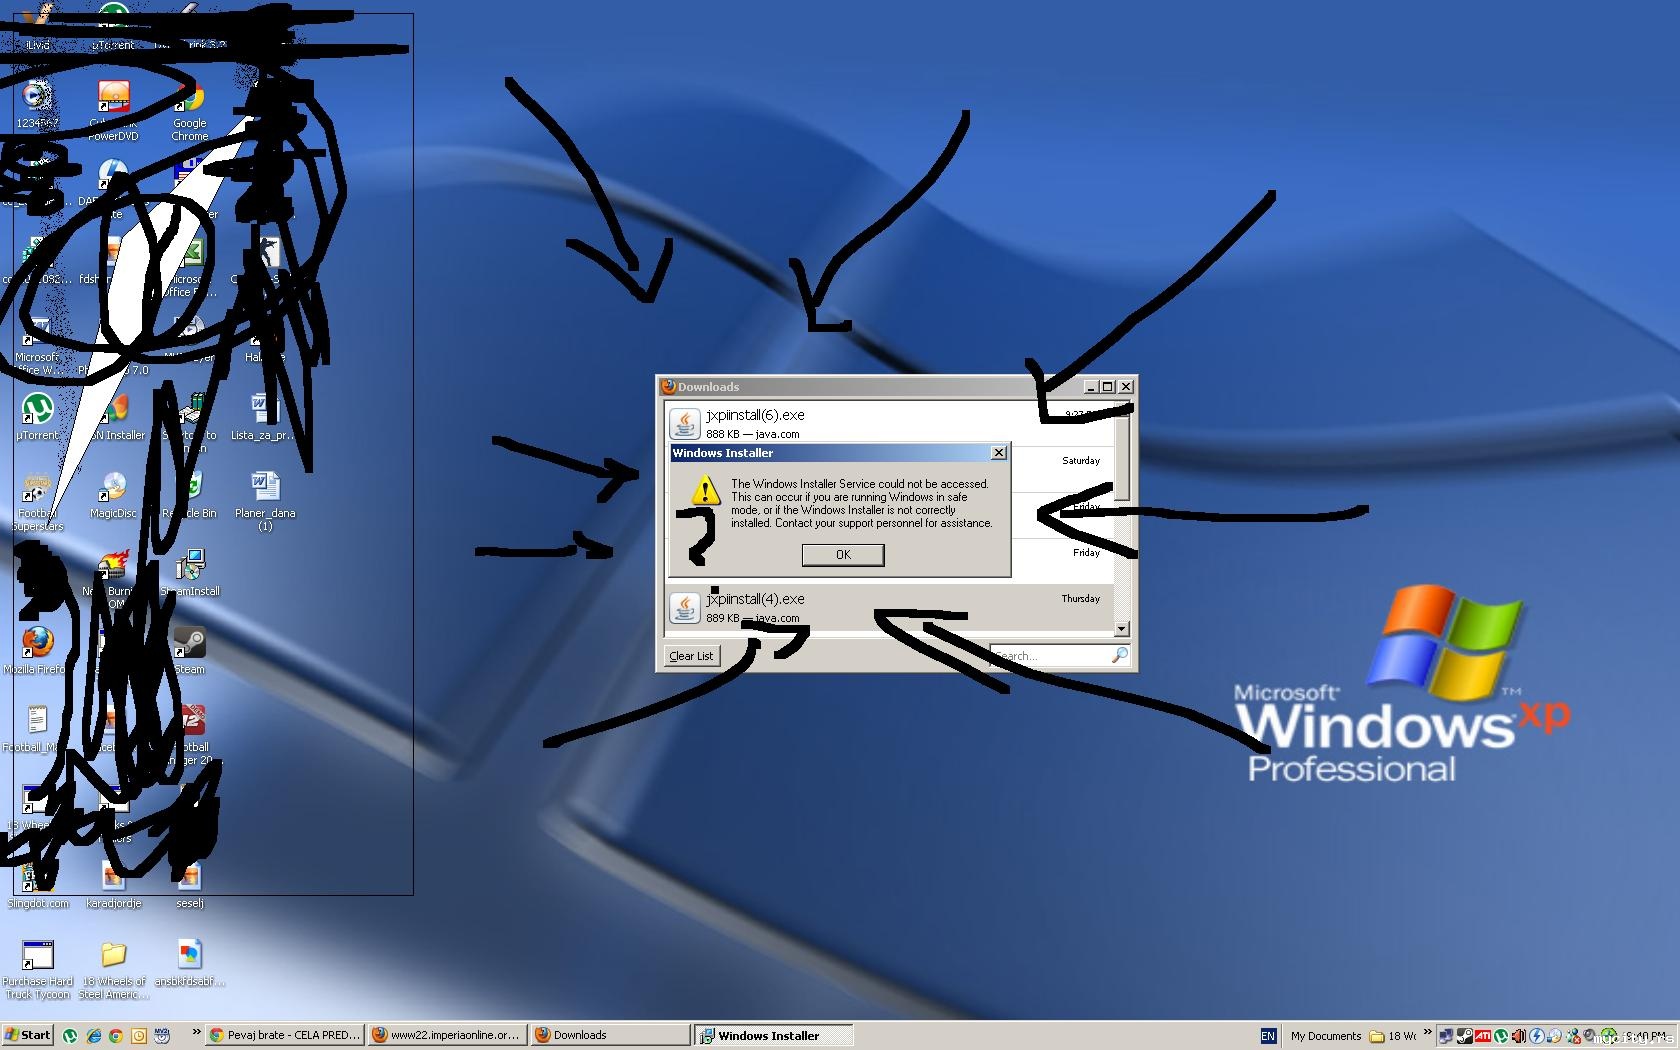1680x1050 pixels.
Task: Click the Downloads list scroll-down arrow
Action: pyautogui.click(x=1122, y=628)
